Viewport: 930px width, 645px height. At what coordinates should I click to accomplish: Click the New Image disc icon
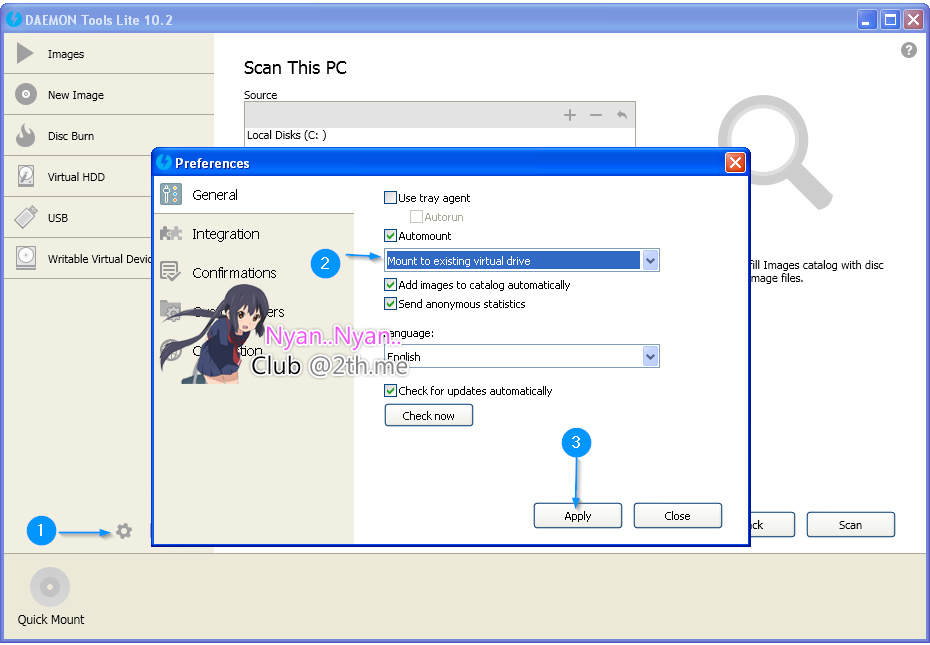pos(26,94)
